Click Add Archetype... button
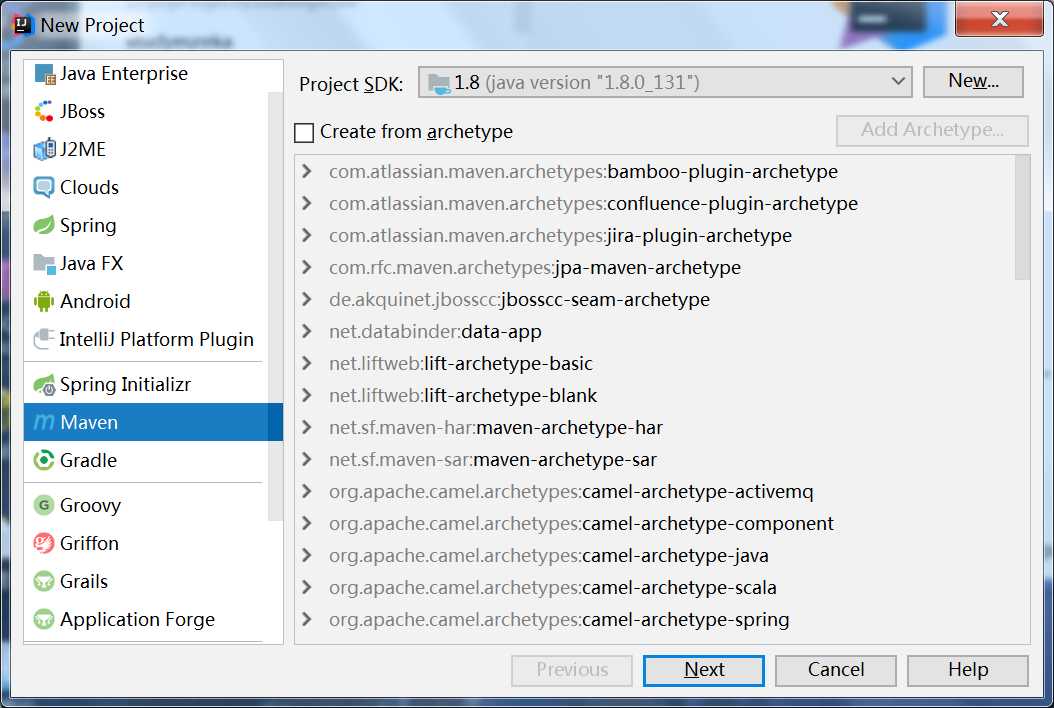Image resolution: width=1054 pixels, height=708 pixels. (x=932, y=130)
